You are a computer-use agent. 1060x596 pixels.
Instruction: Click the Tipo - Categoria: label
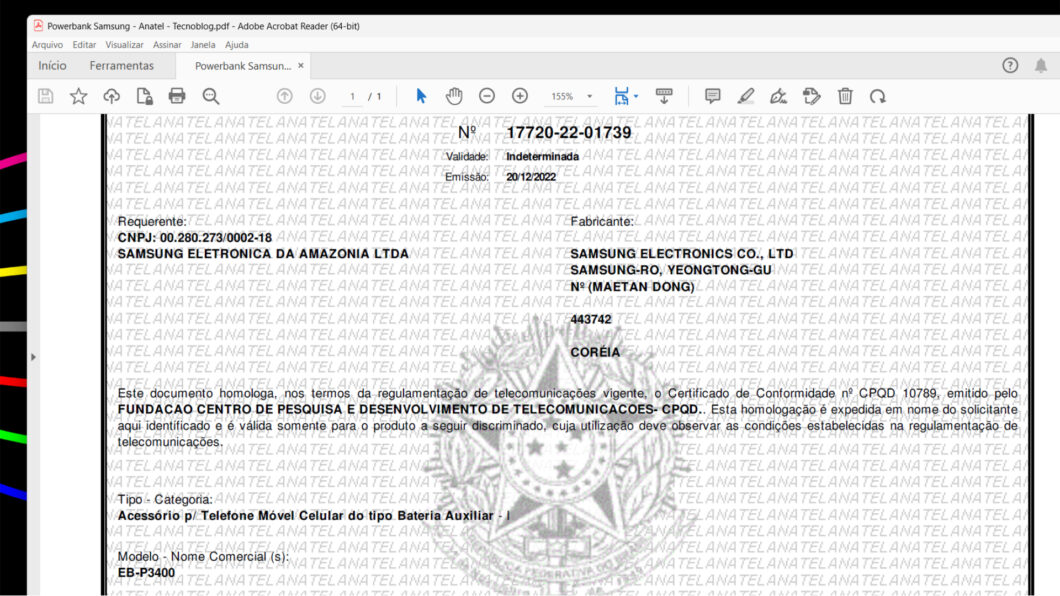(x=165, y=499)
